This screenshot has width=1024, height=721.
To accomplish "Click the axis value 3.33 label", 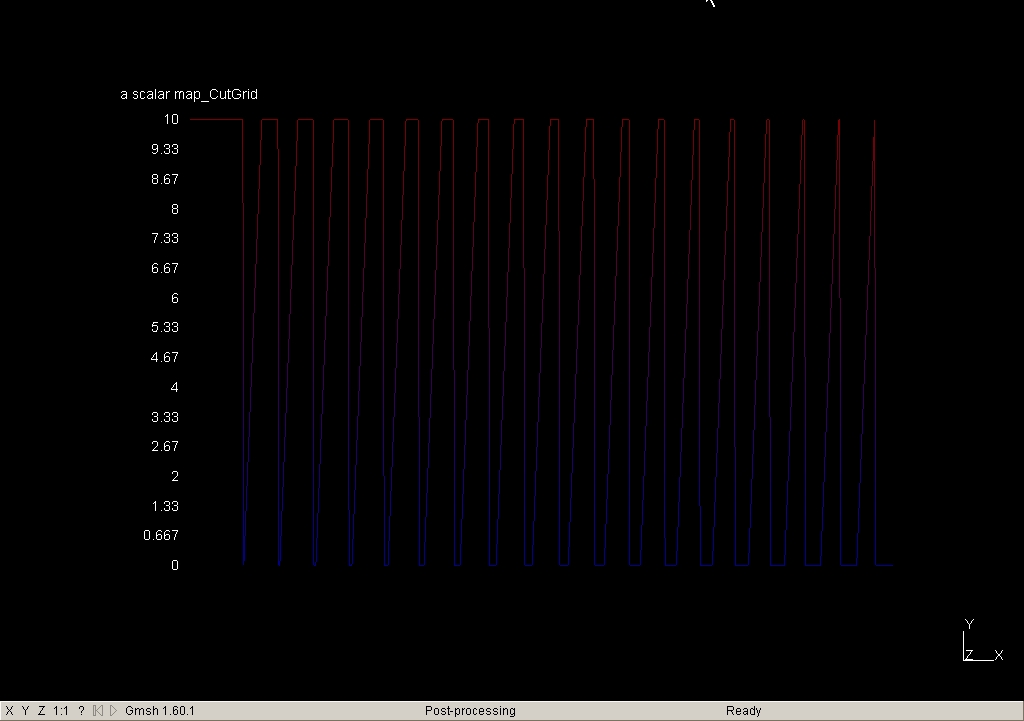I will pos(165,417).
